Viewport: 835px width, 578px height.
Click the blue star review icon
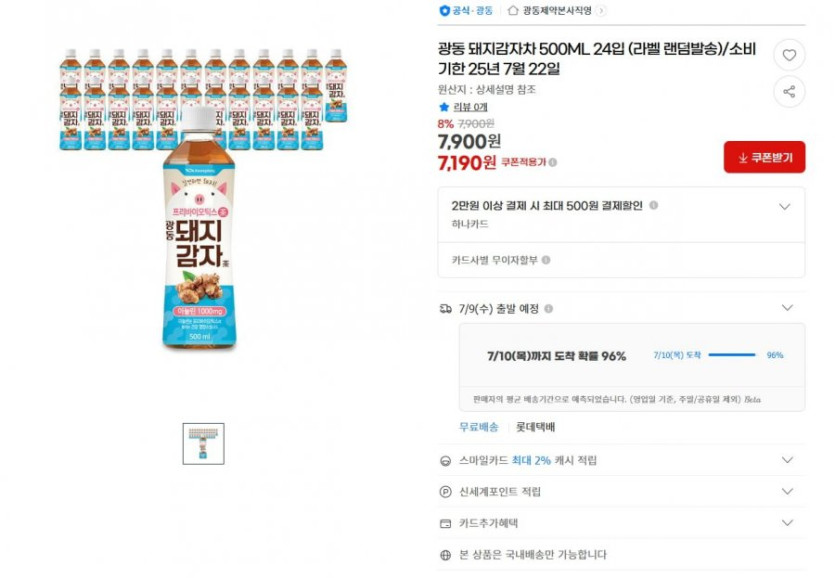[x=444, y=107]
